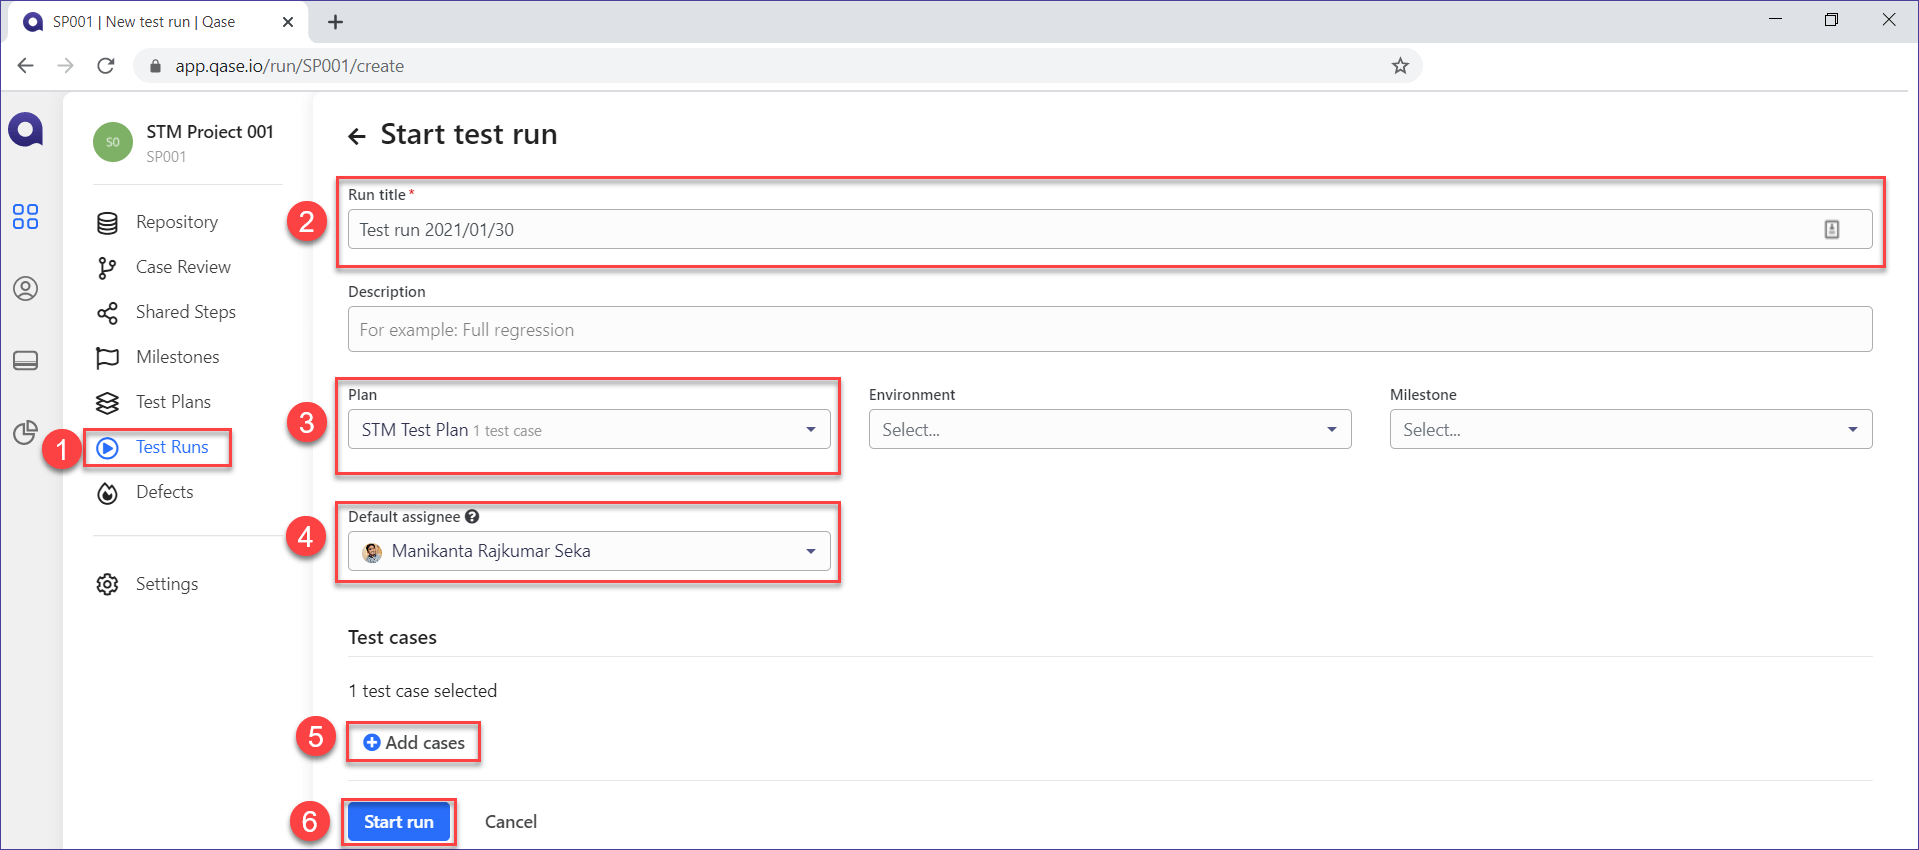The width and height of the screenshot is (1919, 850).
Task: Click the Cancel link
Action: coord(511,822)
